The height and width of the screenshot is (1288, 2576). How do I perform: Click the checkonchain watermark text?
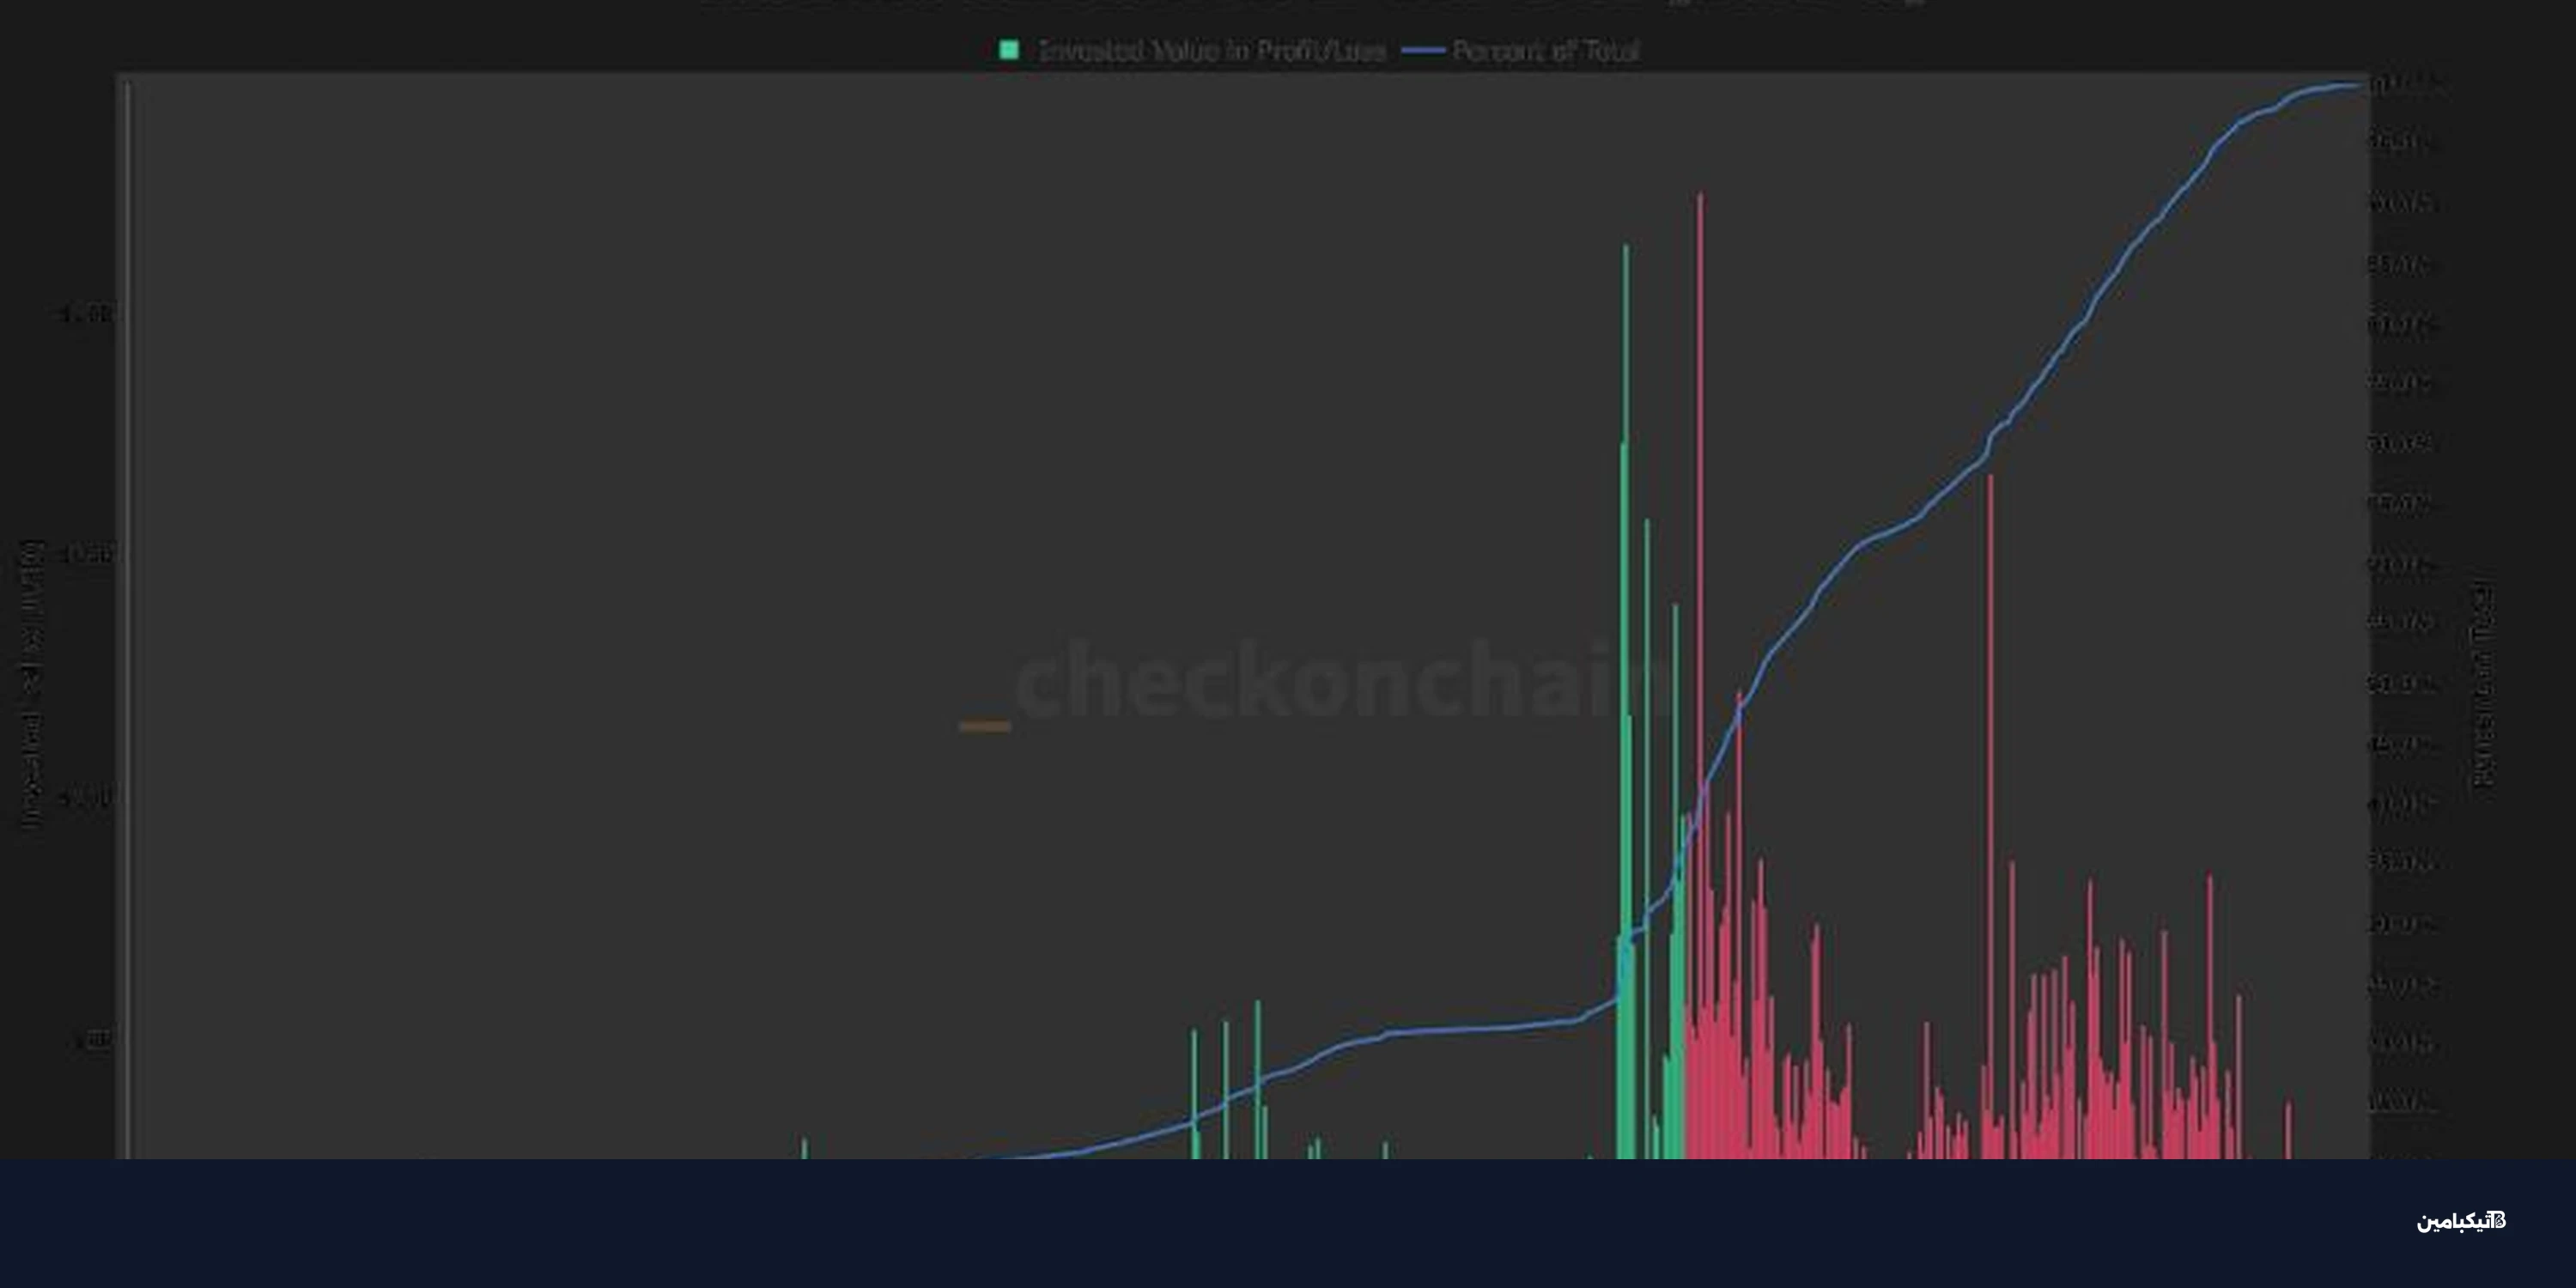[x=1330, y=682]
